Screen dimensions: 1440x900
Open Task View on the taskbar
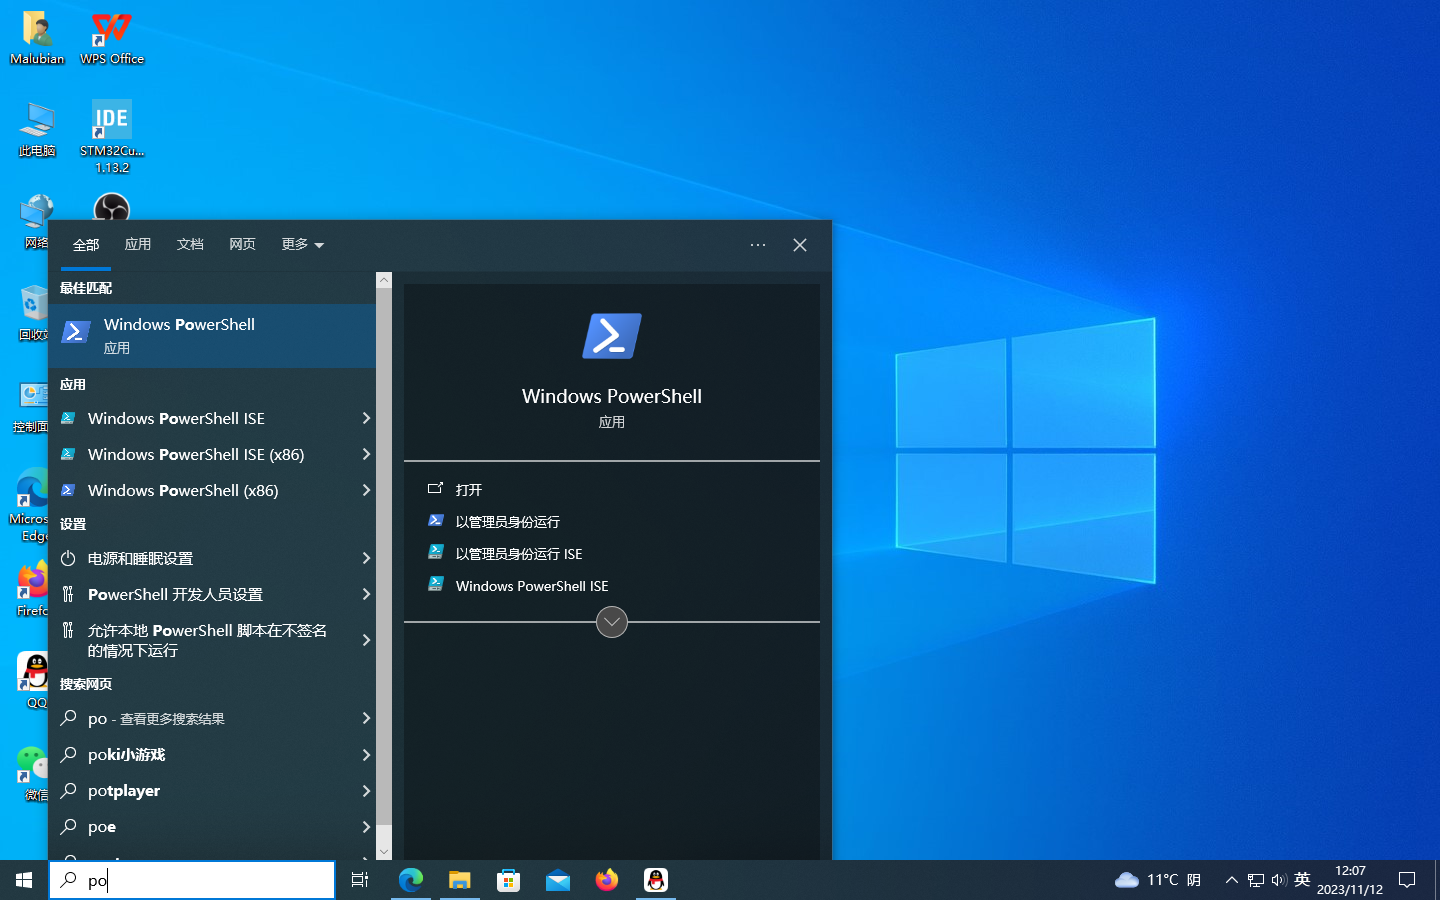click(360, 880)
